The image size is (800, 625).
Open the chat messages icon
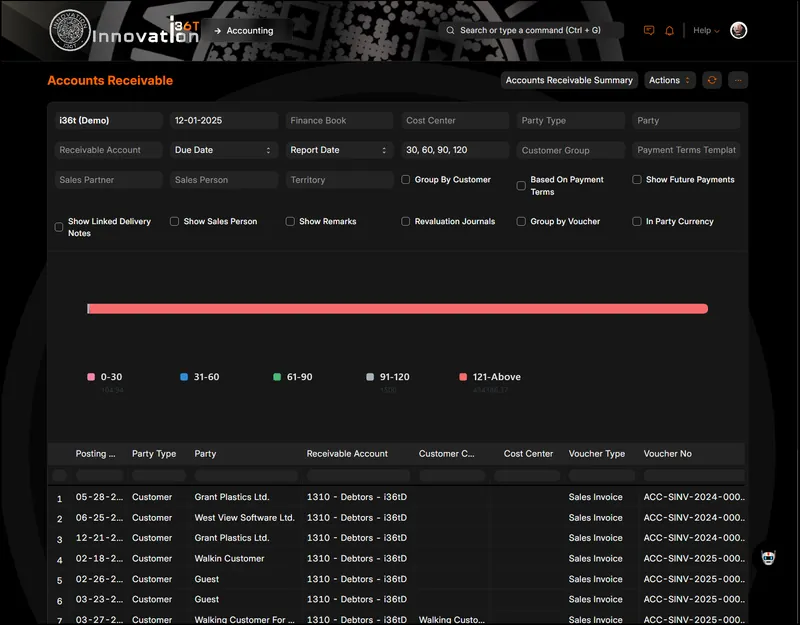[648, 31]
